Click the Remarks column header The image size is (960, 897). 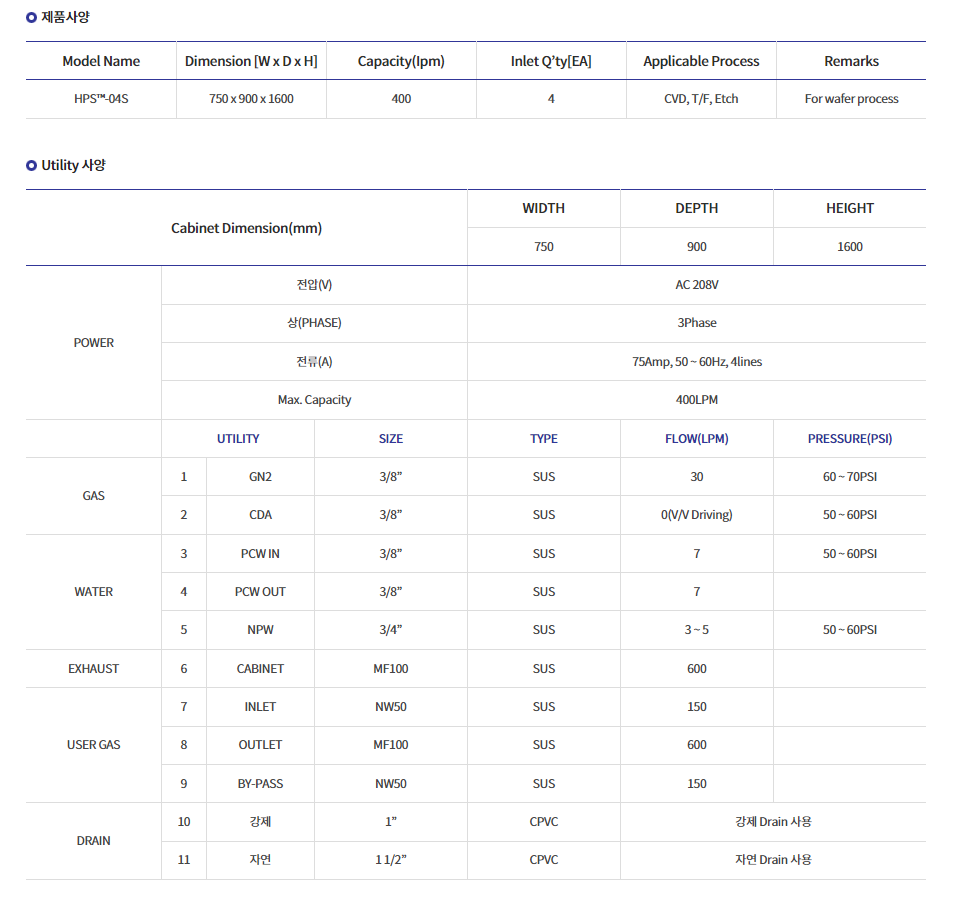coord(851,61)
